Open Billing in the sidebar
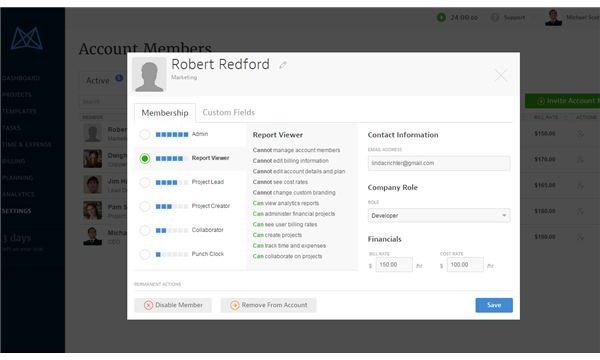The image size is (600, 360). tap(14, 161)
